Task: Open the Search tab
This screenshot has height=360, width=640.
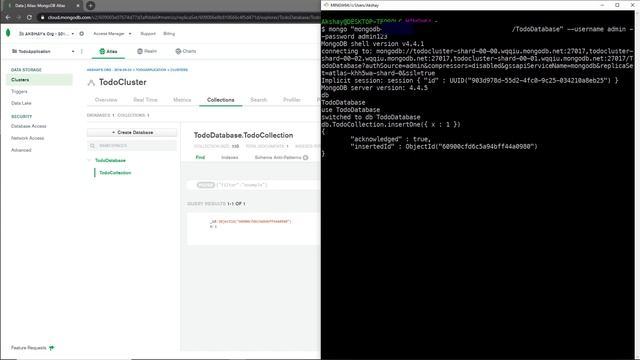Action: [258, 100]
